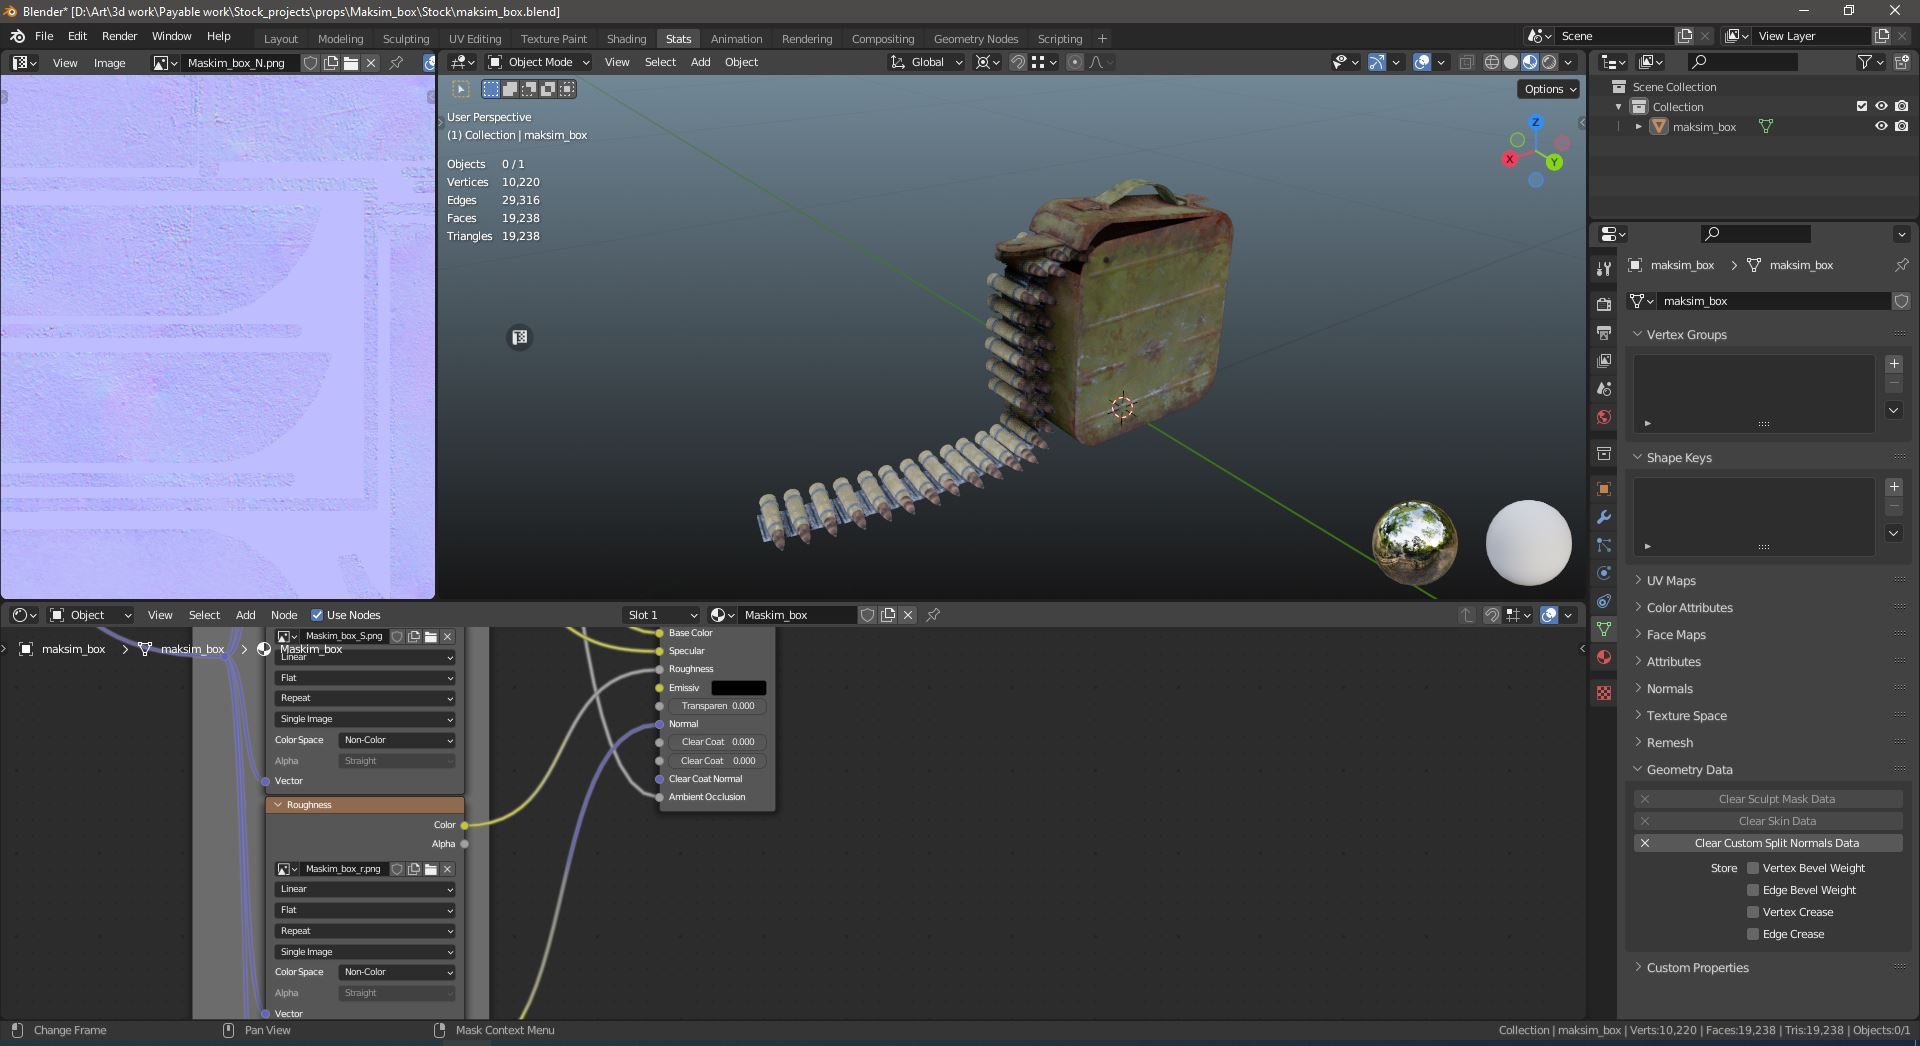Hide maksim_box in viewport via eye icon
The image size is (1920, 1046).
tap(1881, 127)
